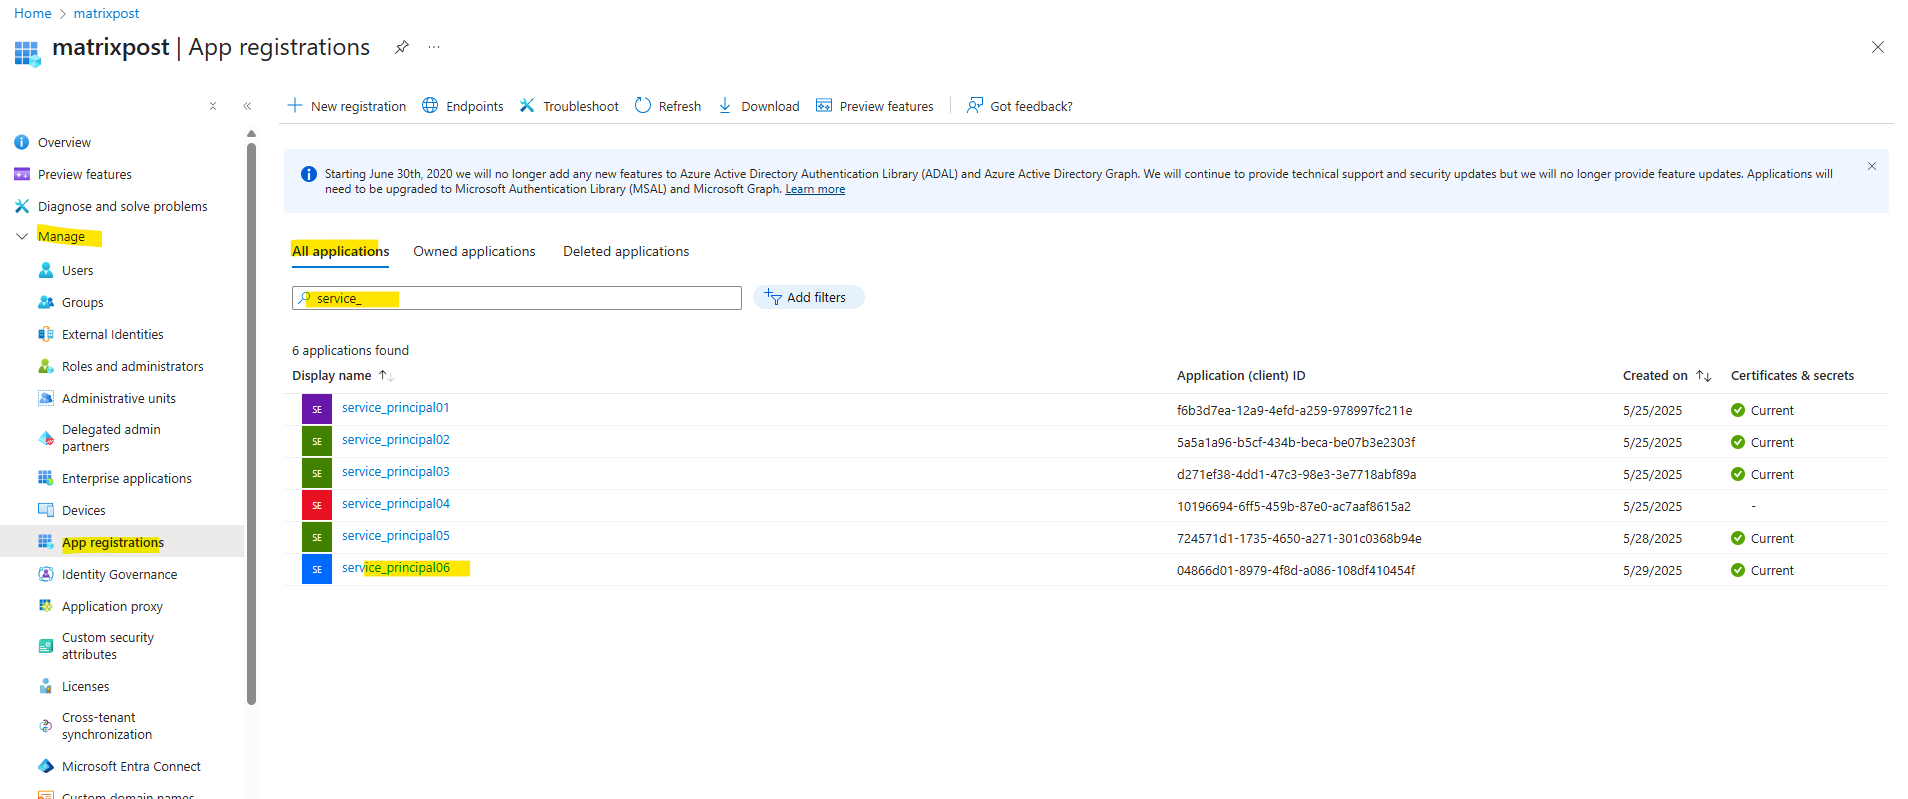Pin the App registrations page

pos(401,47)
